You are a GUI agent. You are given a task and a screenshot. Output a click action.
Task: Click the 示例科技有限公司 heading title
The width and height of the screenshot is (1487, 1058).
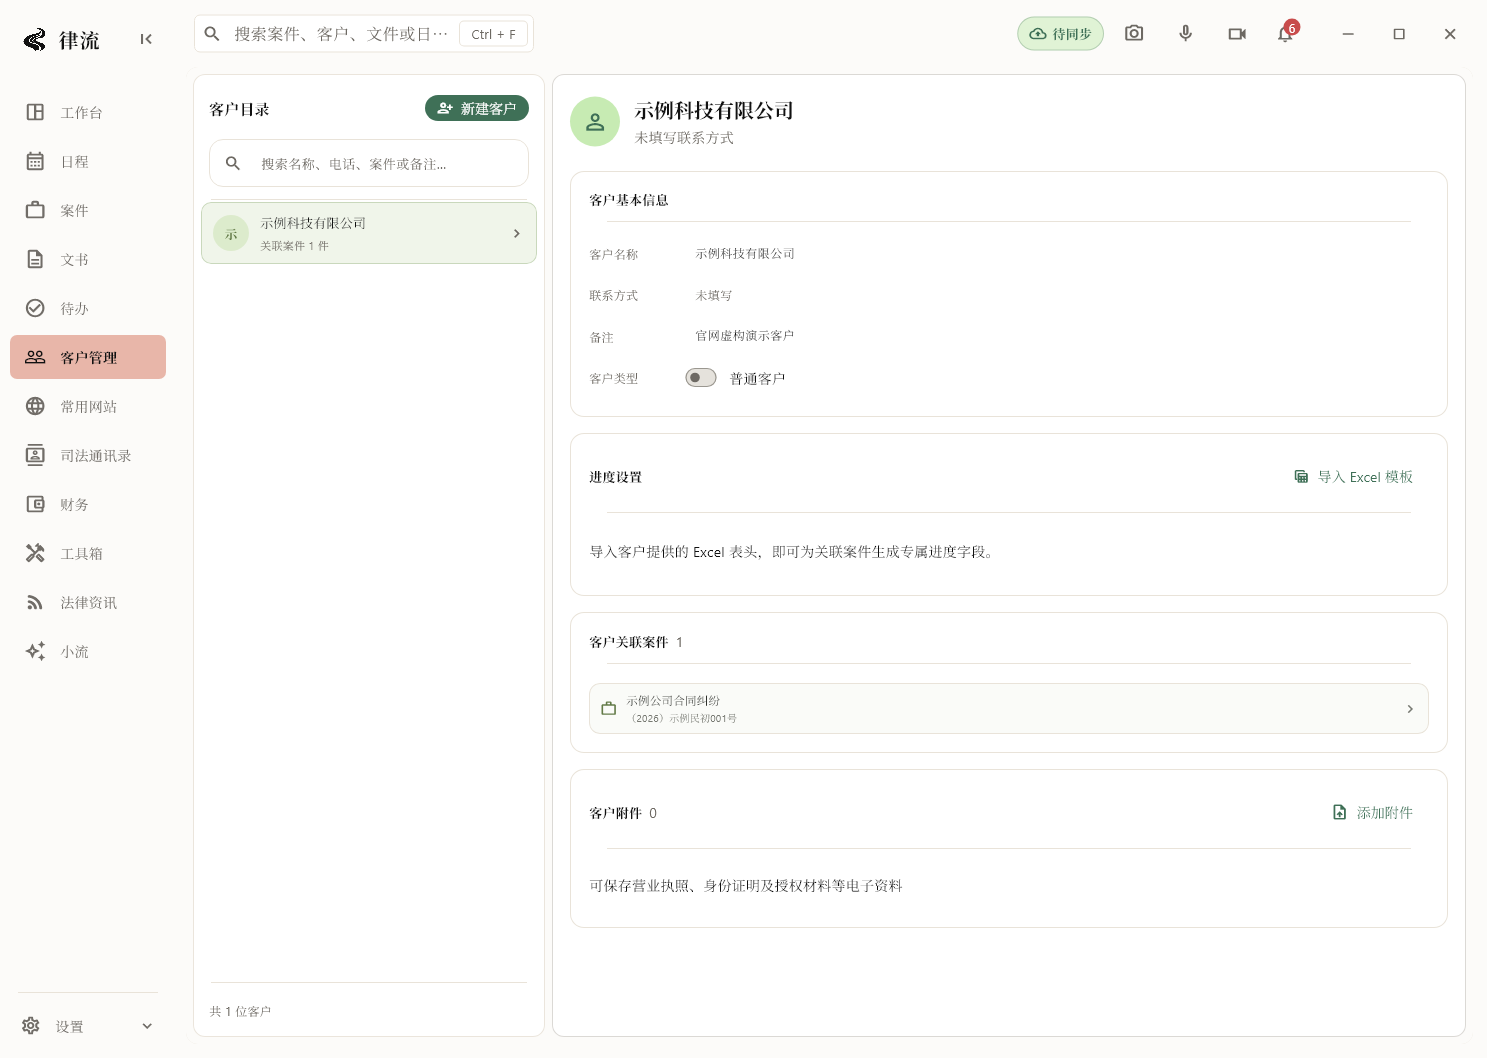click(714, 111)
